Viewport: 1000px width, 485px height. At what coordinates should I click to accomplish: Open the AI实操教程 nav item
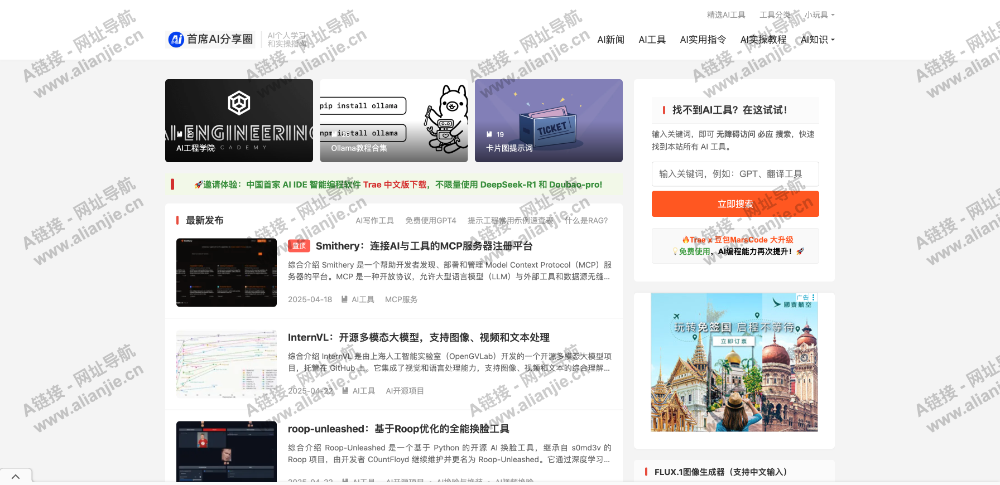click(763, 40)
